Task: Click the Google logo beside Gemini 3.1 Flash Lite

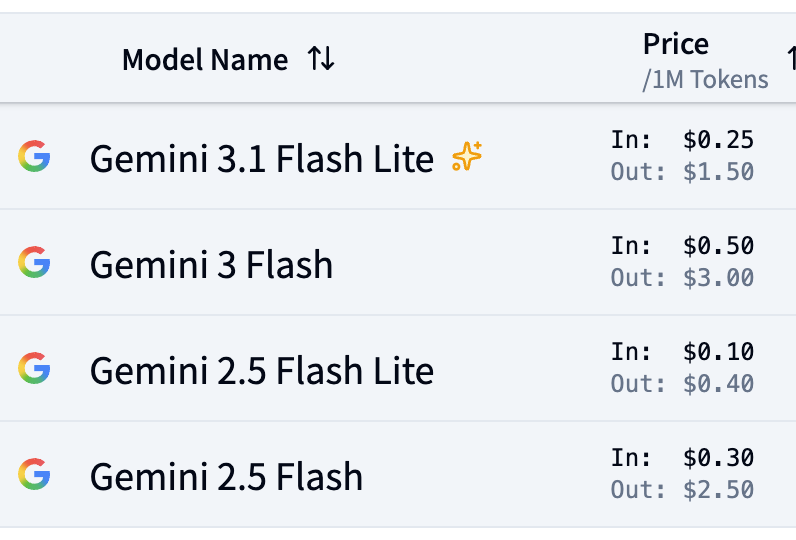Action: click(34, 156)
